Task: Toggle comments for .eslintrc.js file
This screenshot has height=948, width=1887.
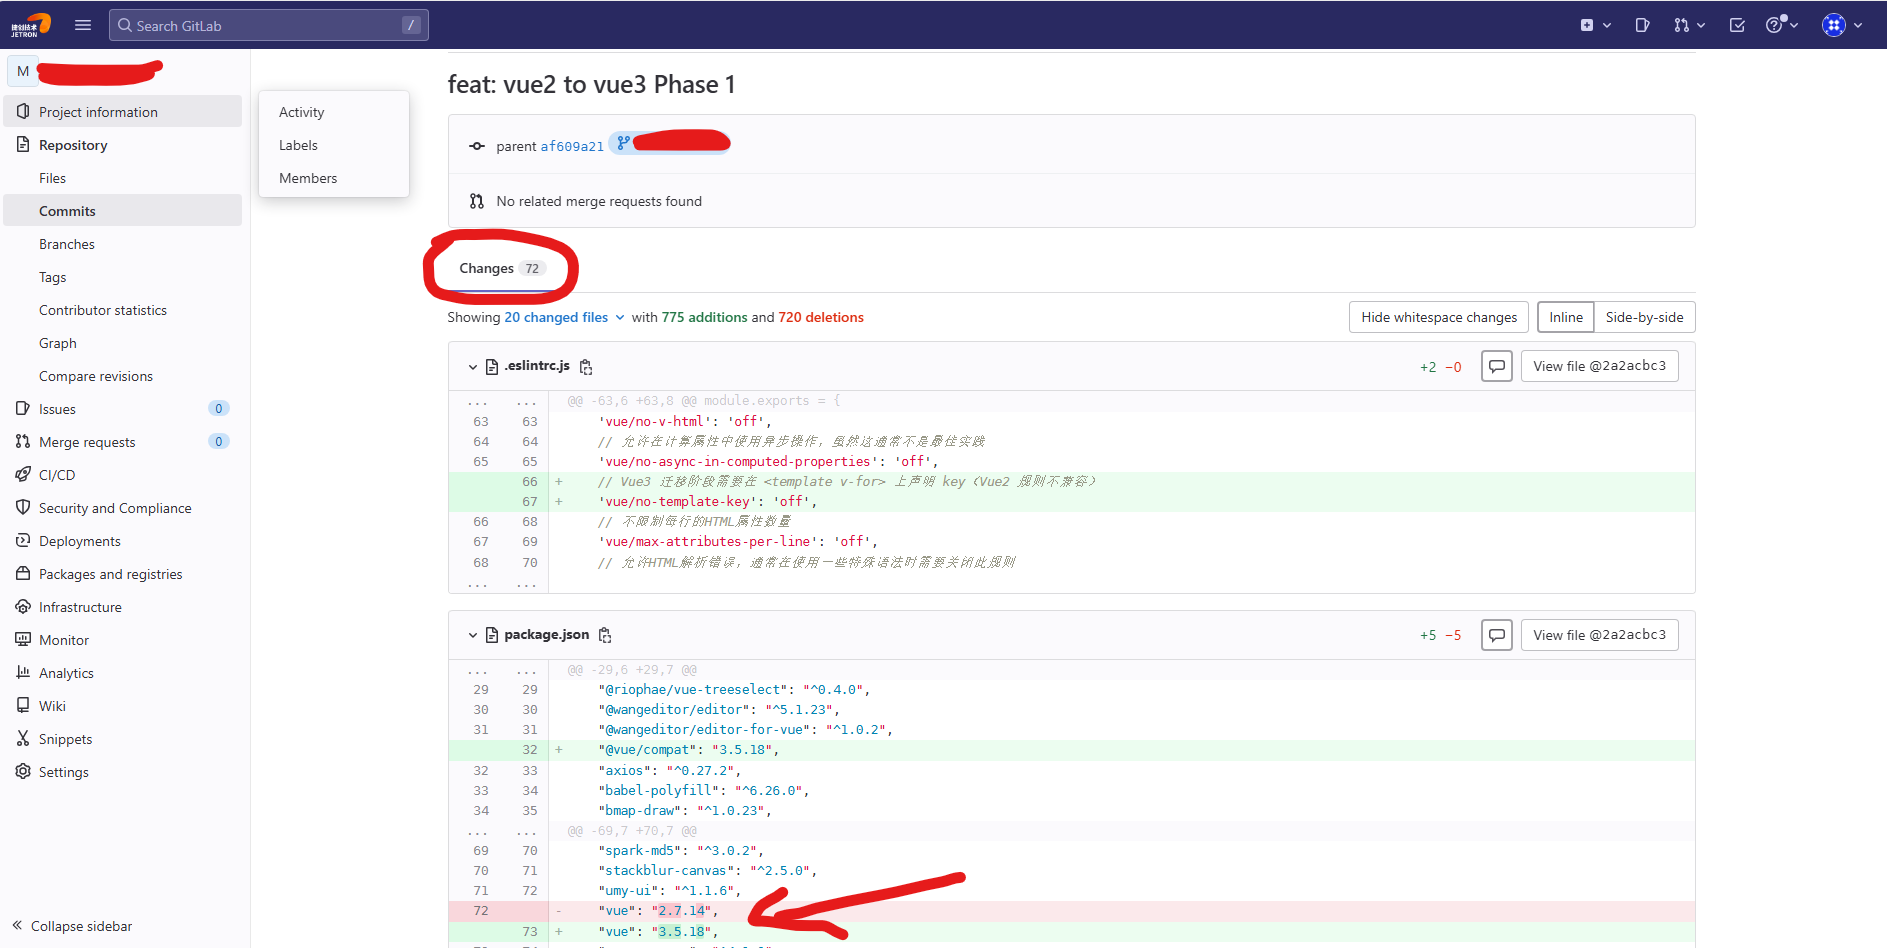Action: (1496, 367)
